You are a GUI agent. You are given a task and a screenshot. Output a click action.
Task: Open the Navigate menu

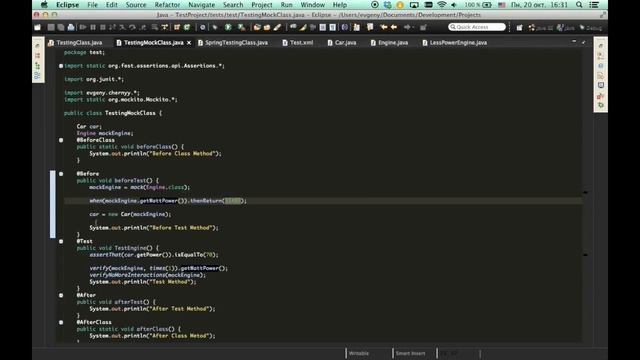click(202, 5)
